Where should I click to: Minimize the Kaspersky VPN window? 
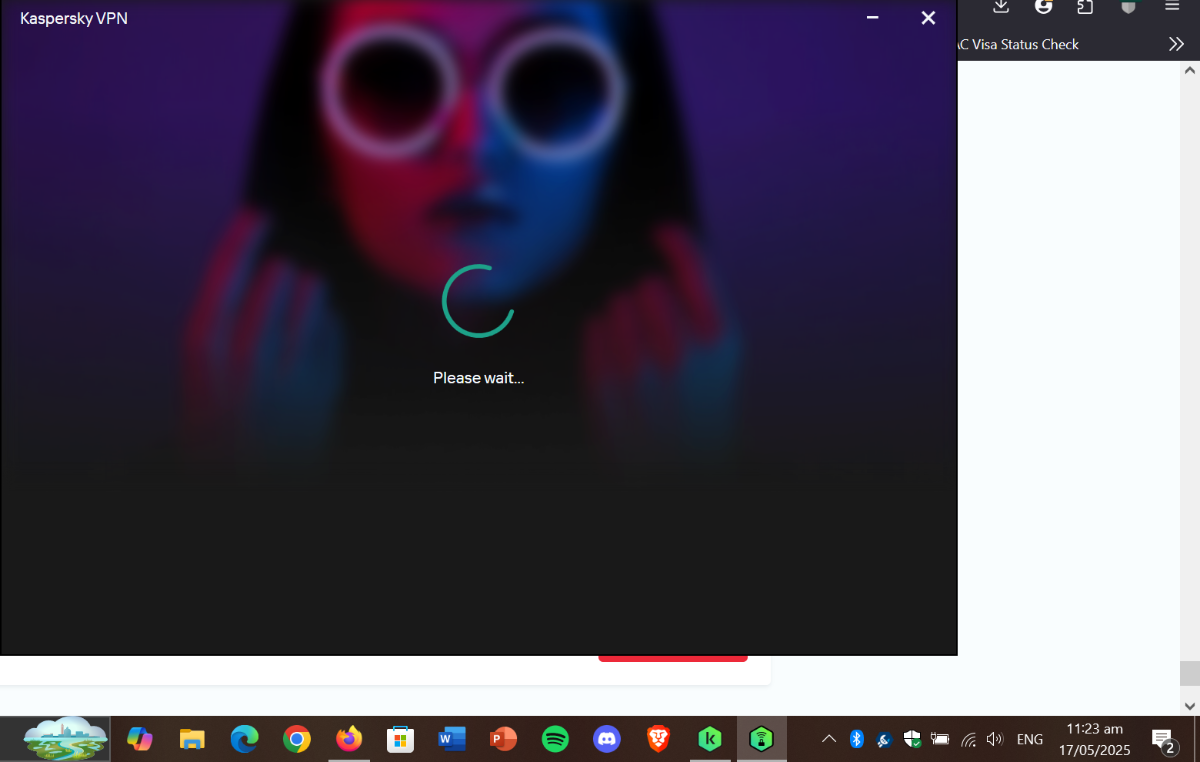[872, 18]
